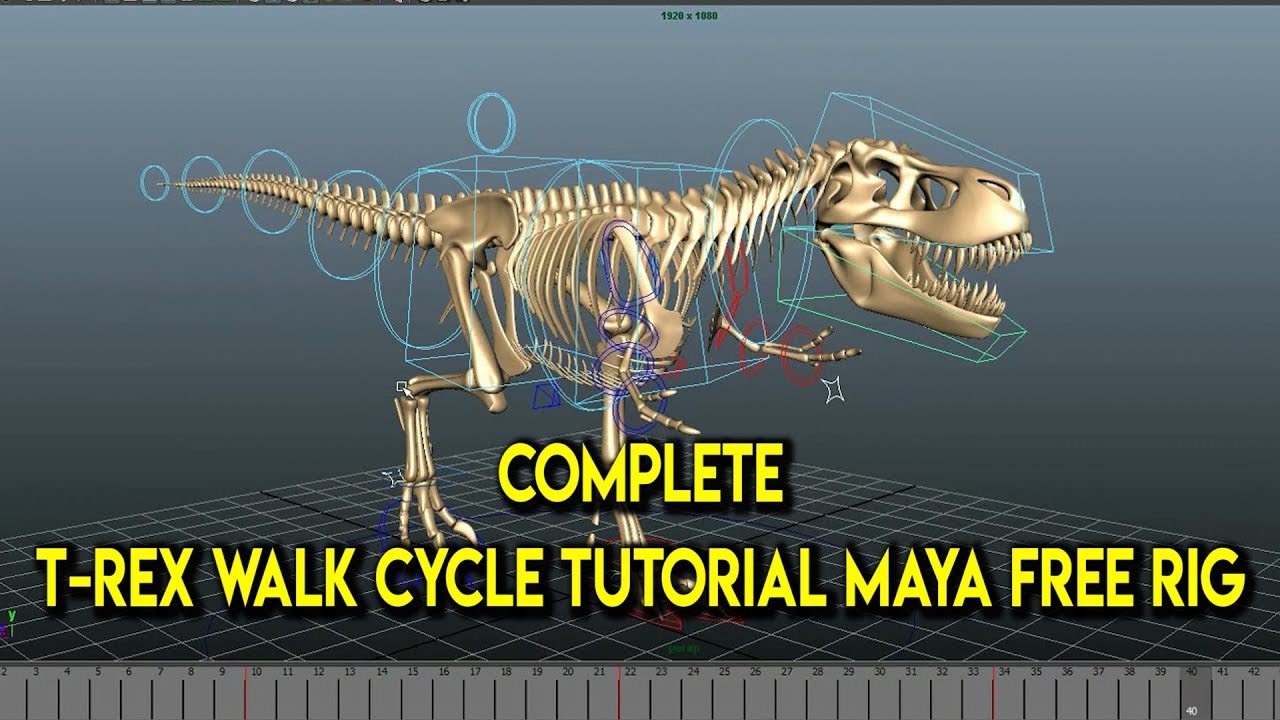Select star-shaped control near the hand
1280x720 pixels.
[x=834, y=390]
